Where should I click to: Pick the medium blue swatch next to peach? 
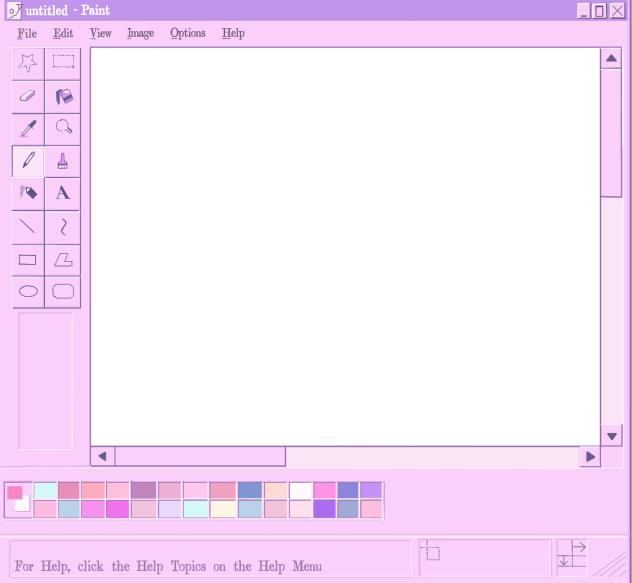pyautogui.click(x=250, y=491)
